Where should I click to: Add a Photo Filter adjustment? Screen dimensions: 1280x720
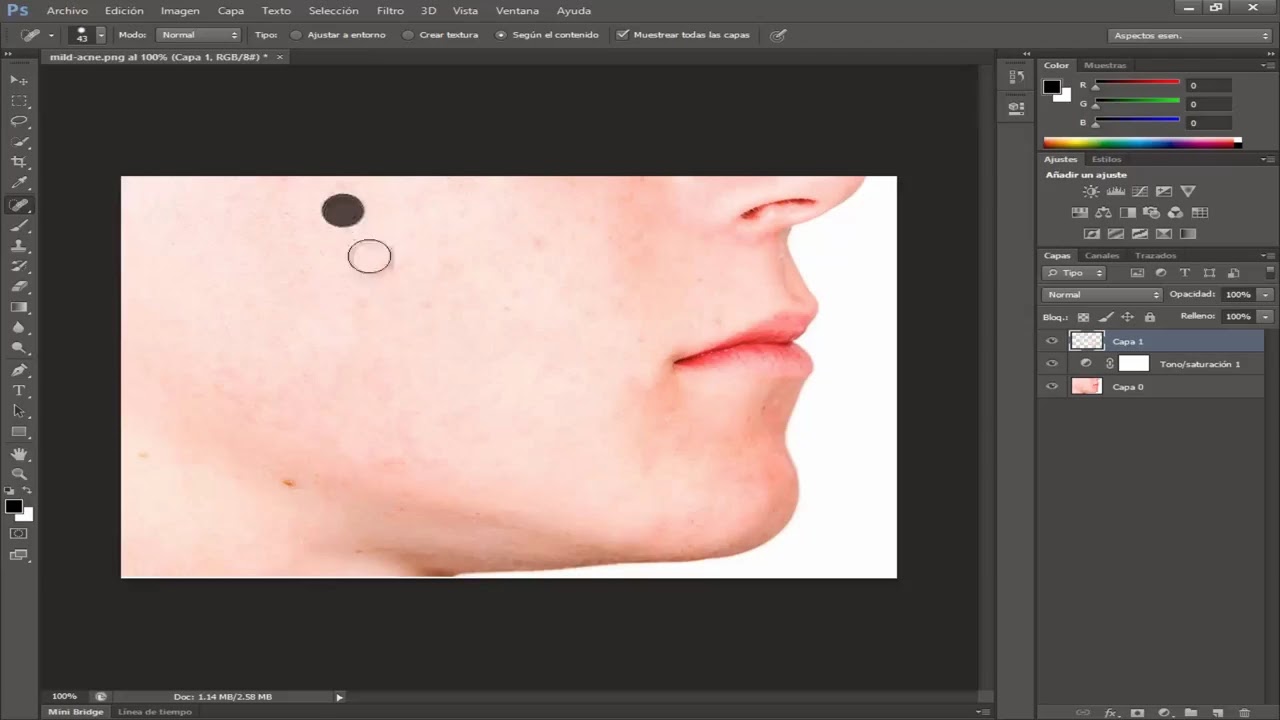pyautogui.click(x=1151, y=212)
